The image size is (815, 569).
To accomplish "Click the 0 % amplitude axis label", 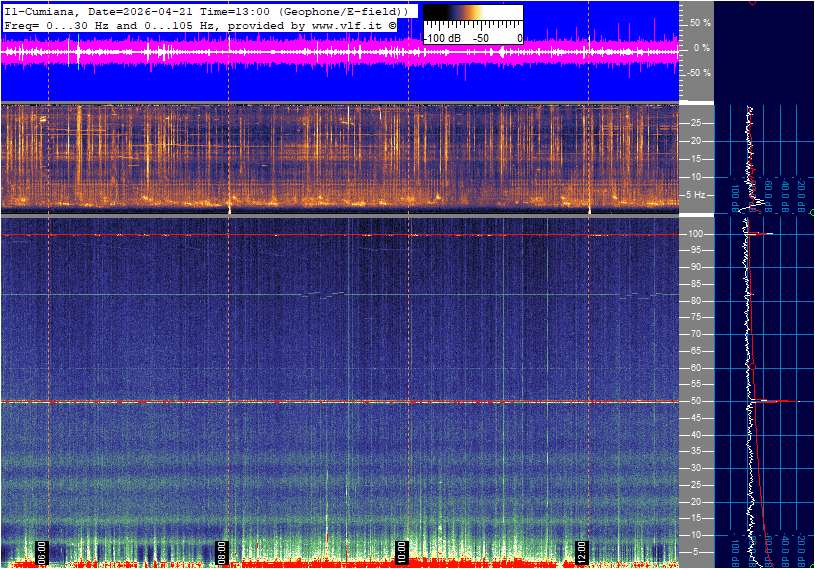I will (703, 48).
